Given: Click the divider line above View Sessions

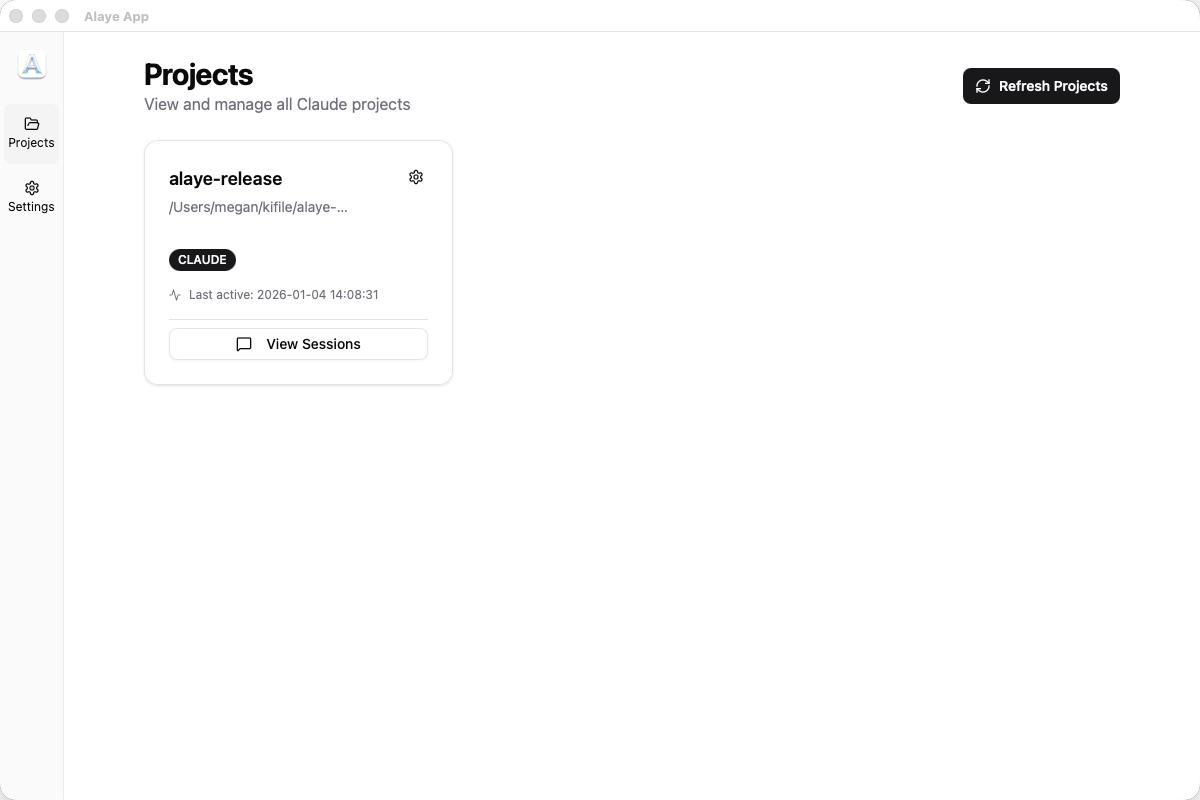Looking at the screenshot, I should [x=298, y=319].
